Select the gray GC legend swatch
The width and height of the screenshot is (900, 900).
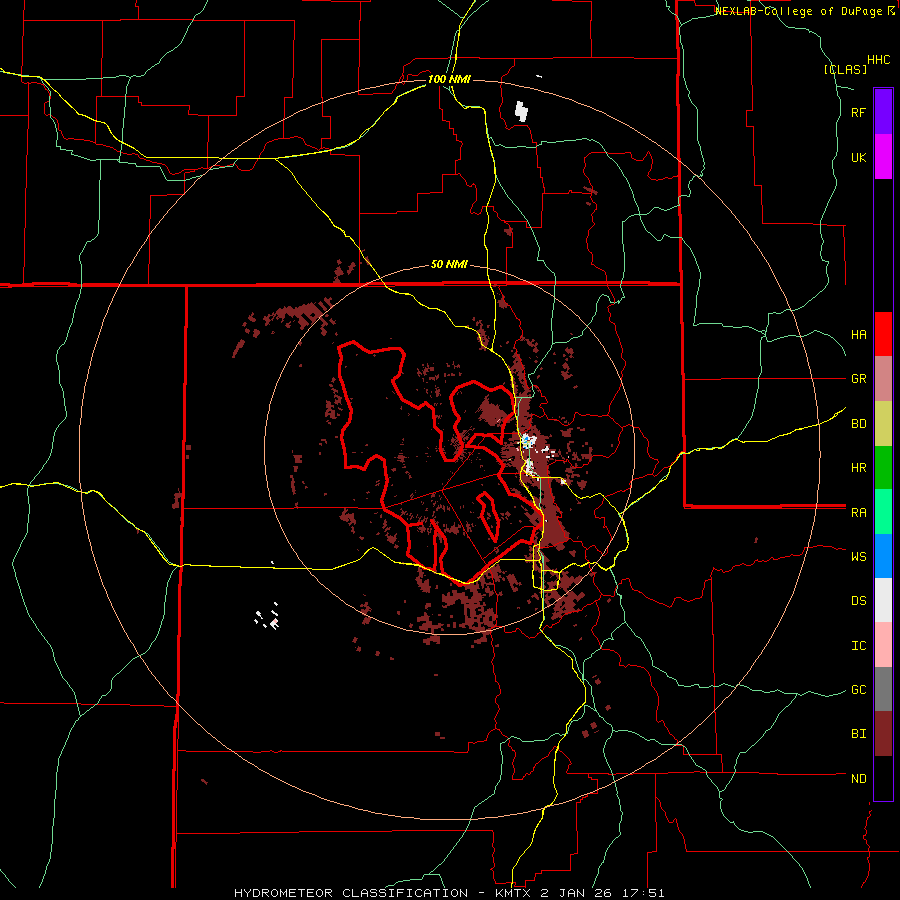point(883,689)
